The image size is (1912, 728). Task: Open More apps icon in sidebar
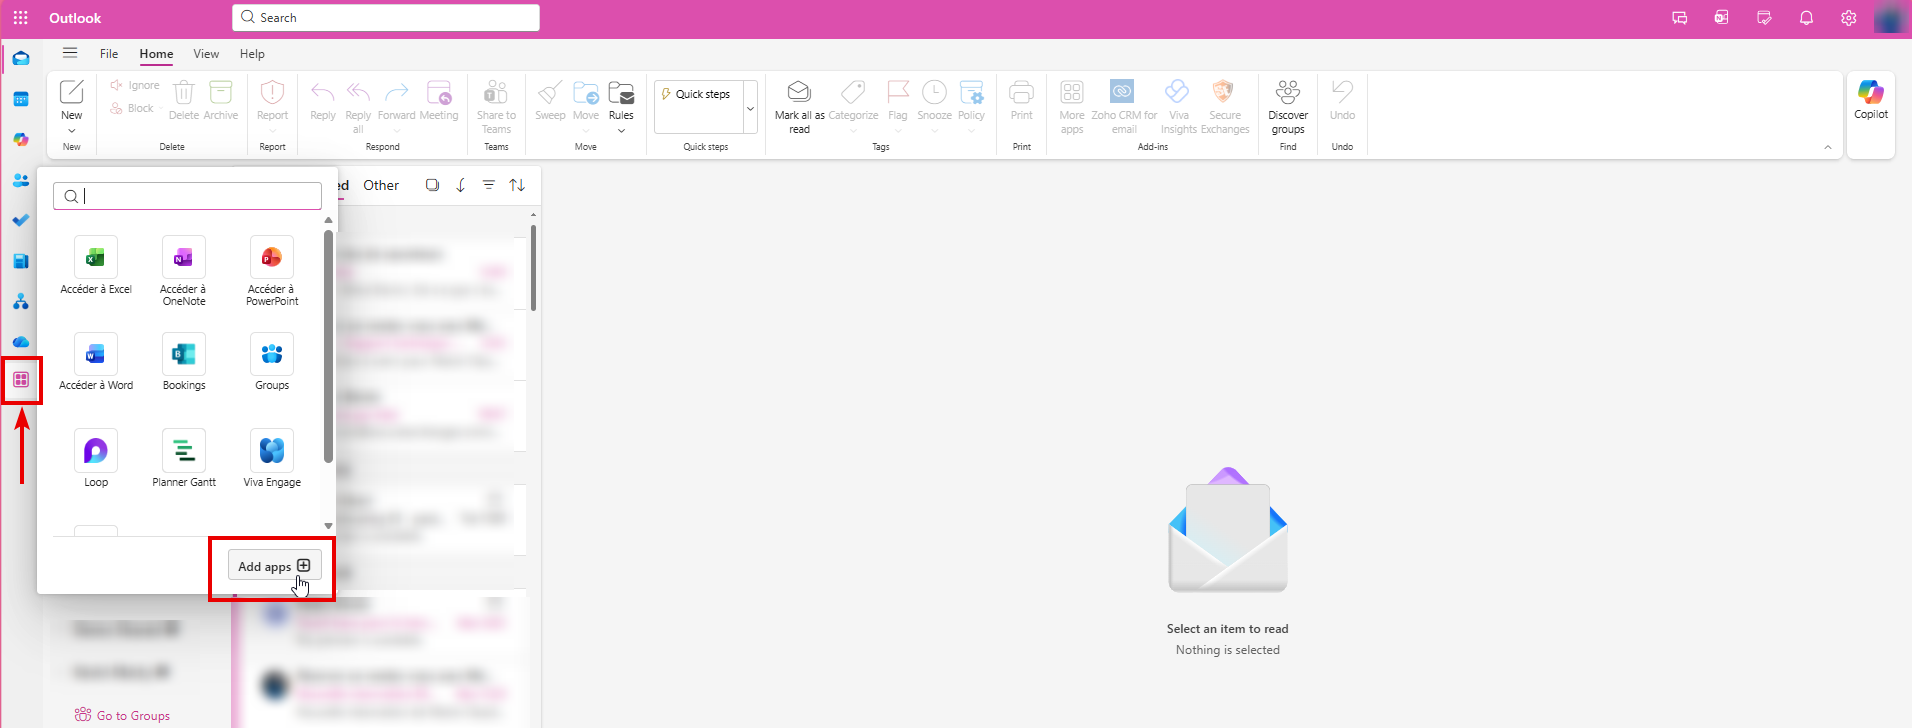tap(21, 380)
